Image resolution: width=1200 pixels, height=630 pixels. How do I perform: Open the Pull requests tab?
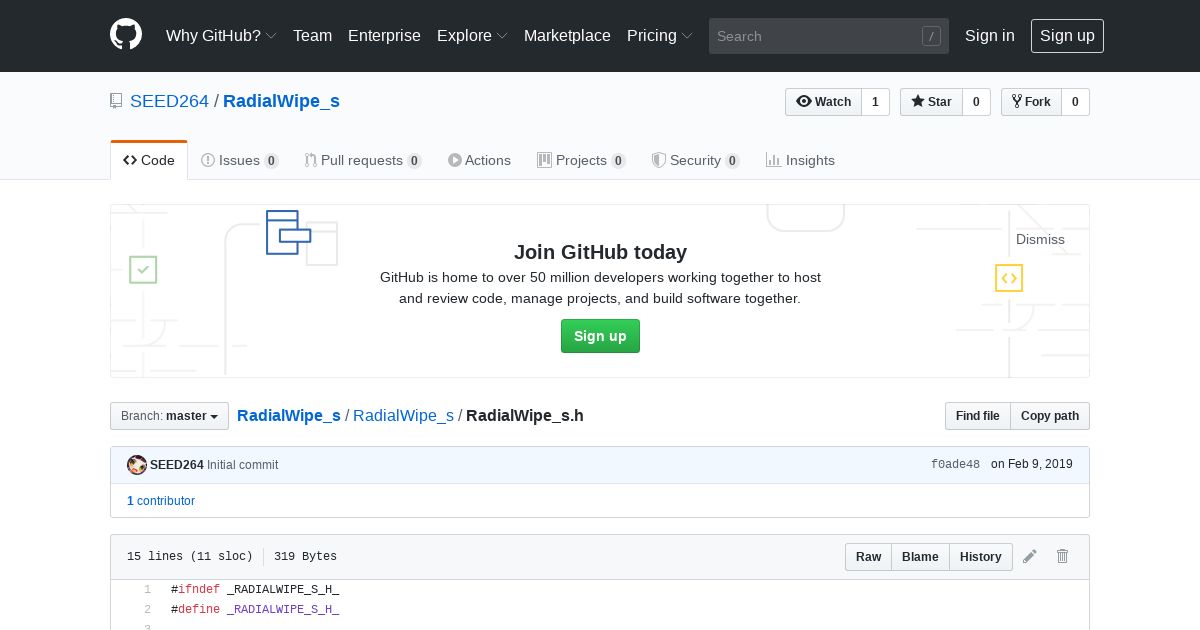[363, 160]
